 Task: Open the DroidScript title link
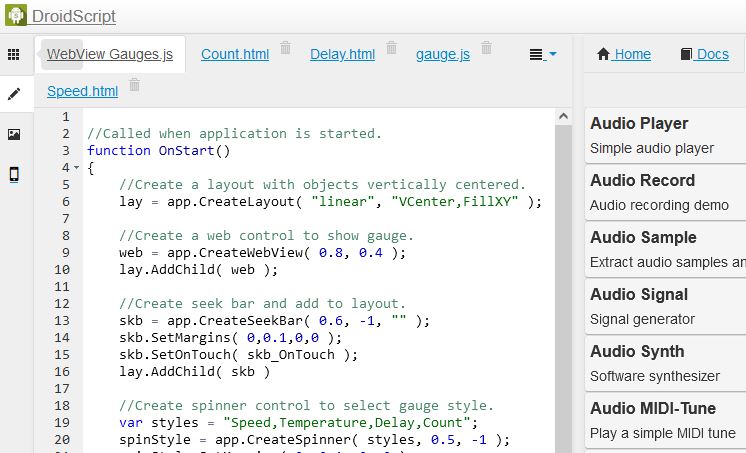(74, 16)
